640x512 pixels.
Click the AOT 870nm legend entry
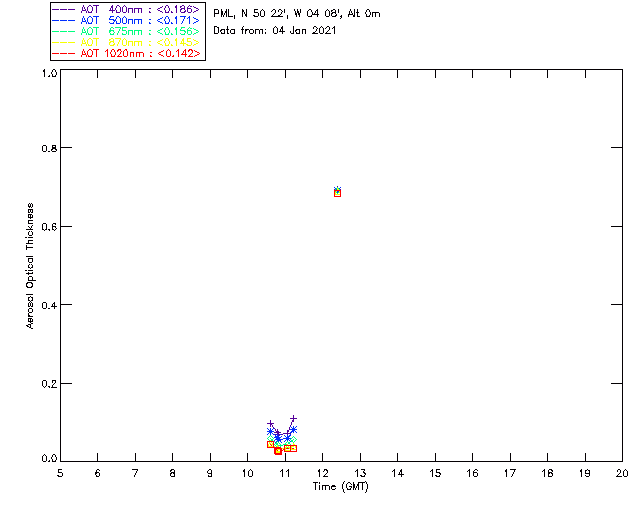127,42
